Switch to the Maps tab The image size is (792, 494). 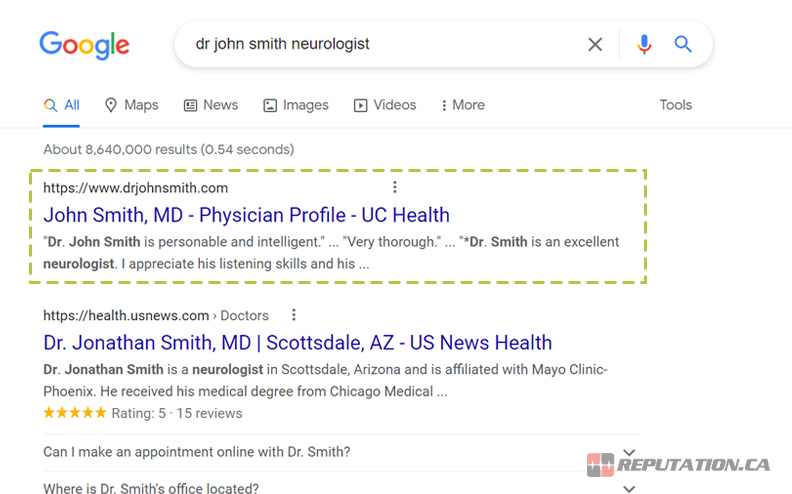(131, 105)
